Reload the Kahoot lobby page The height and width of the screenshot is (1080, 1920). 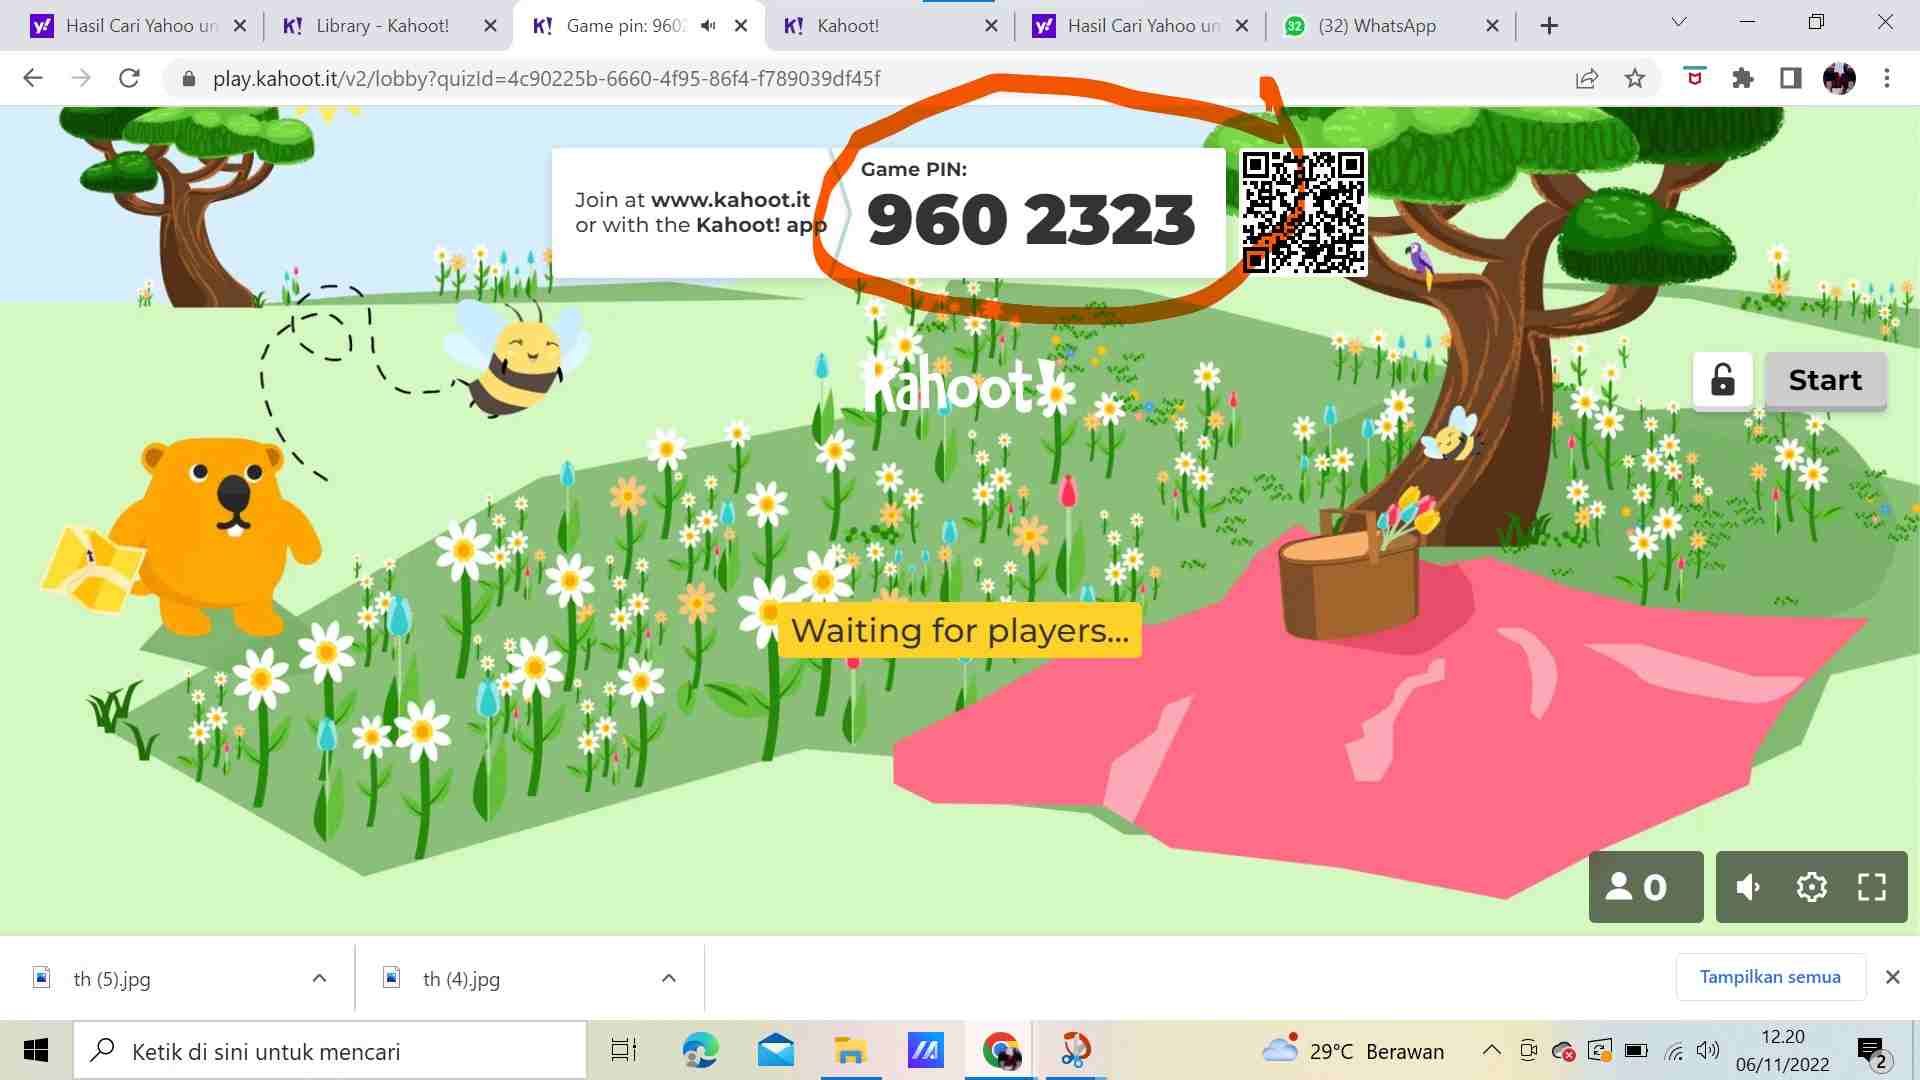129,78
